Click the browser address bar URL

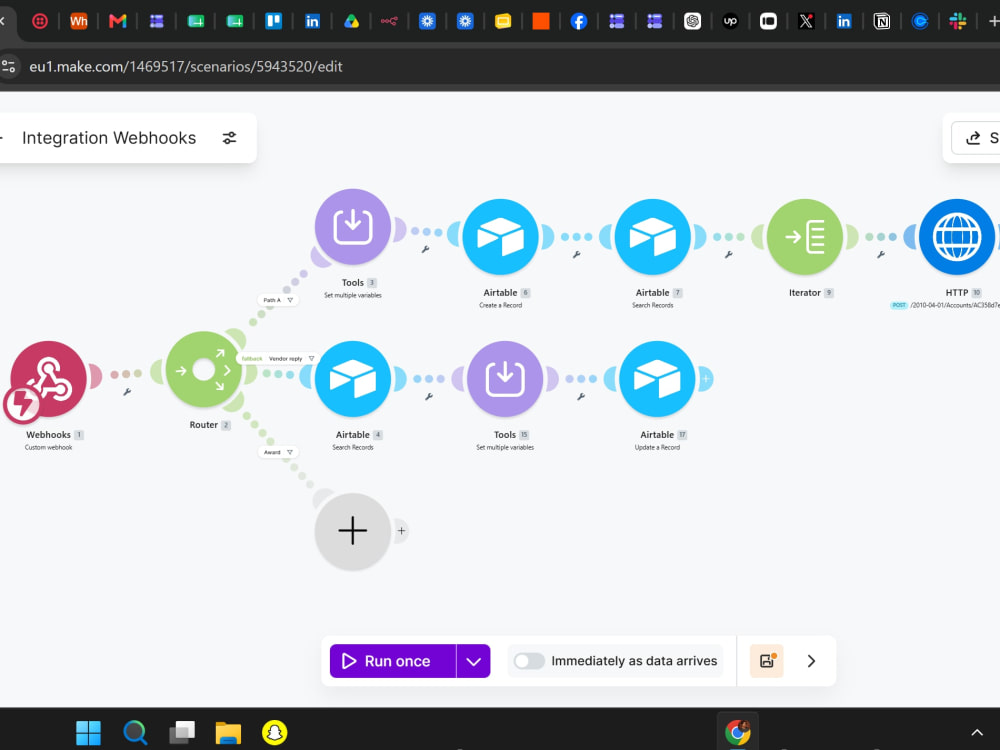click(186, 66)
